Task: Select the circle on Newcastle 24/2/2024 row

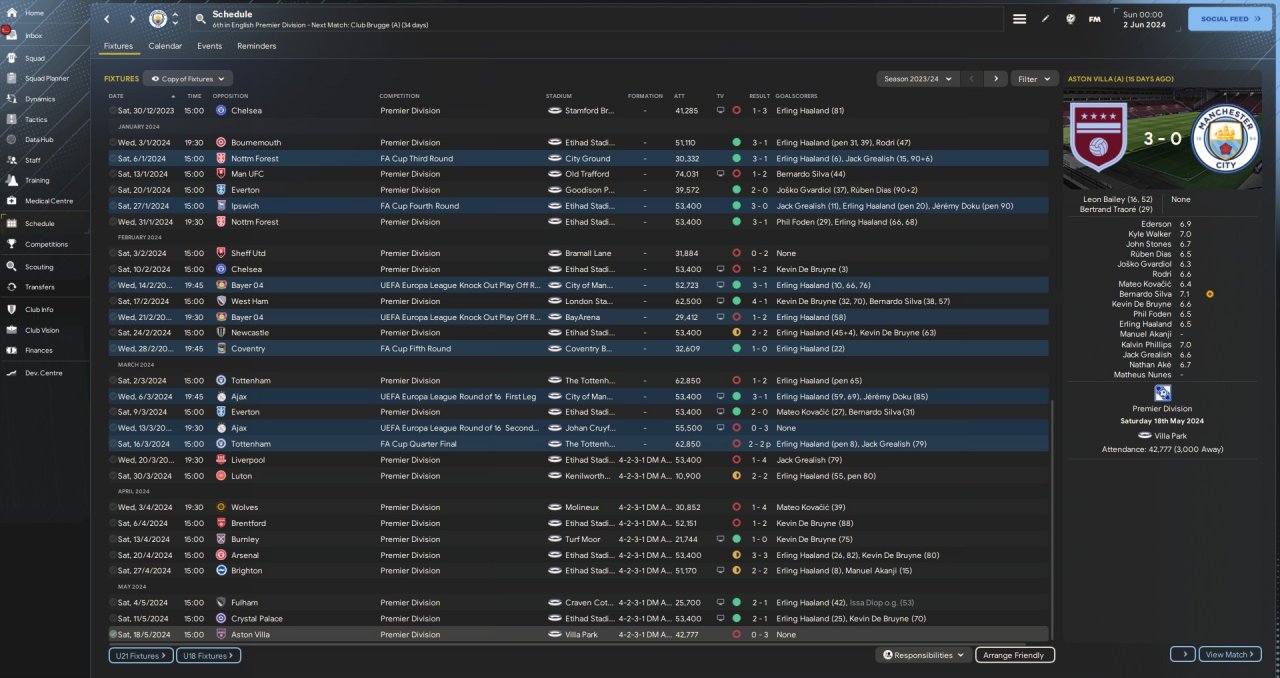Action: [x=113, y=332]
